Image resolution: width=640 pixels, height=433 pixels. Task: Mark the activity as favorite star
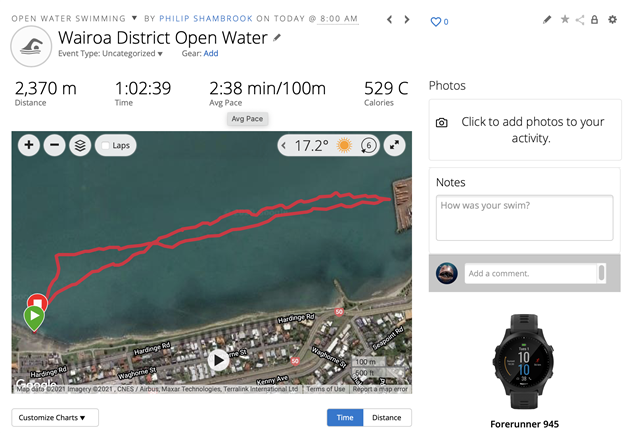point(564,20)
